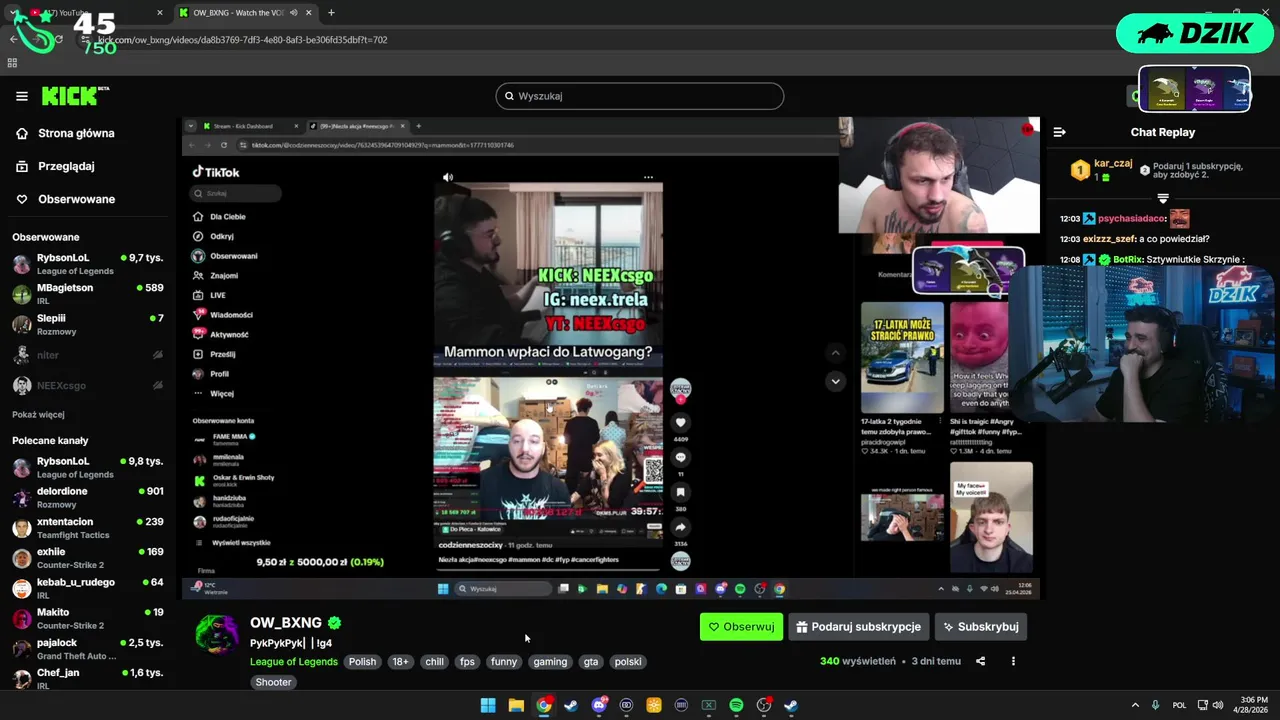Open the browser apps grid bookmark icon

(12, 63)
